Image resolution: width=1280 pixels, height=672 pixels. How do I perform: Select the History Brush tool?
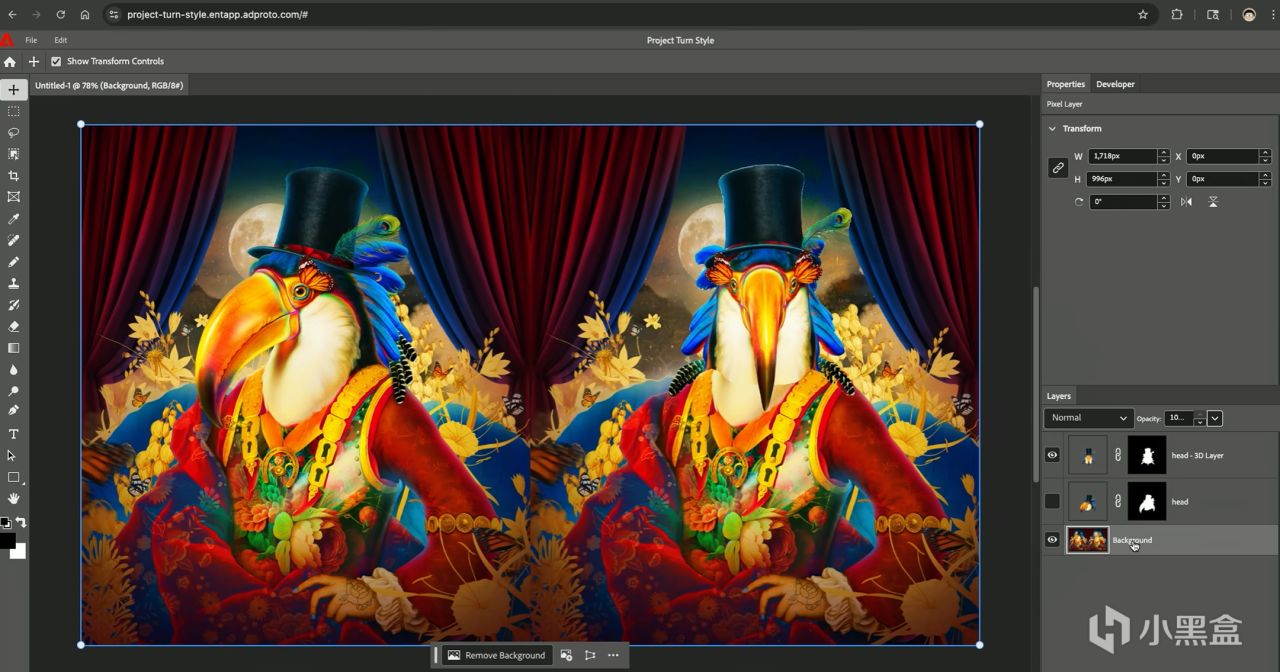pyautogui.click(x=13, y=305)
